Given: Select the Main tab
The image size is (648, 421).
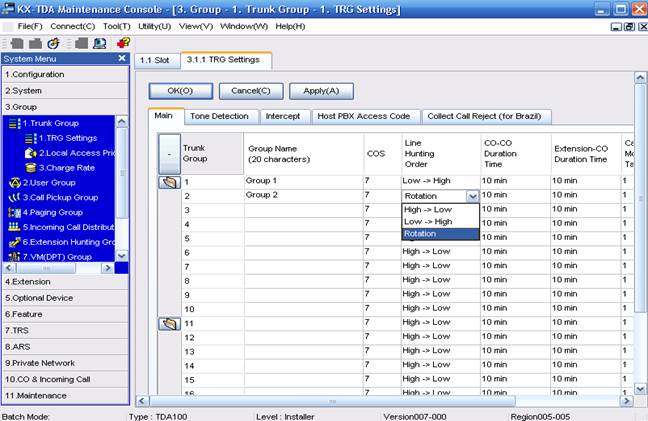Looking at the screenshot, I should point(164,116).
